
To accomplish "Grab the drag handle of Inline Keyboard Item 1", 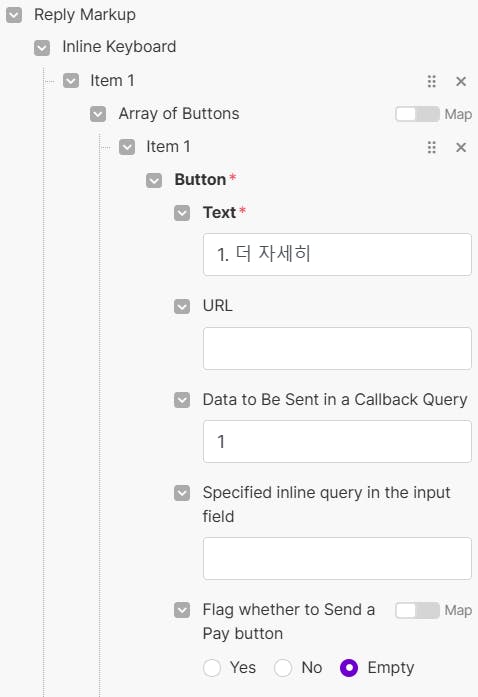I will (x=431, y=81).
